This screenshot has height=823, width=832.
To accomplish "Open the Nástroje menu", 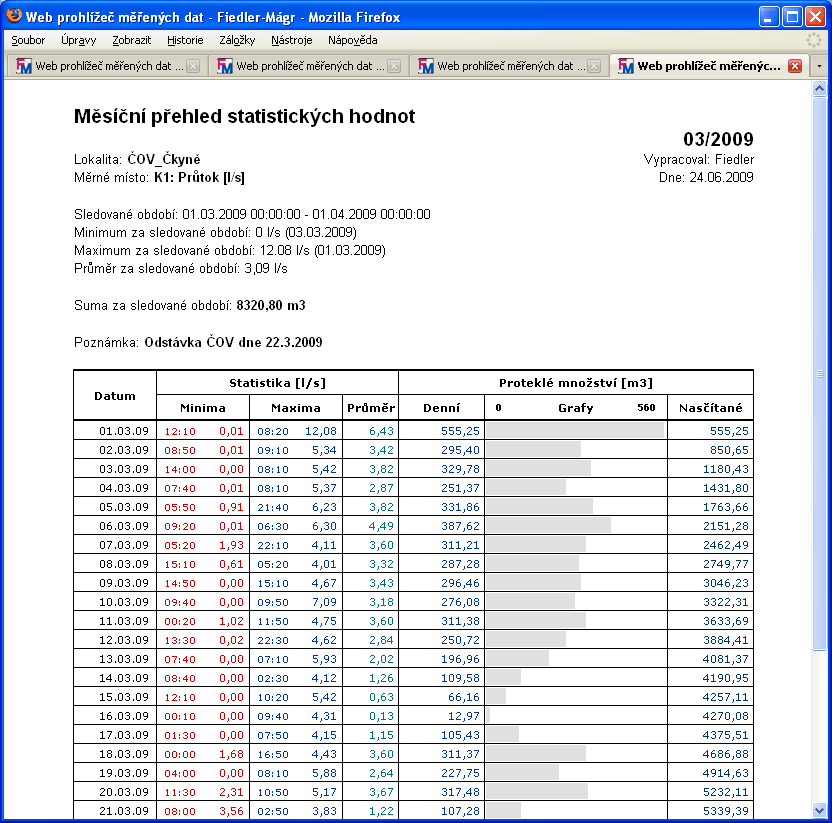I will point(292,40).
